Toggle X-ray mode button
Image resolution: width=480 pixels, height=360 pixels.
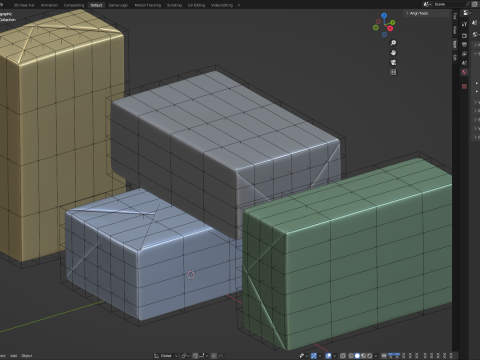[x=343, y=356]
